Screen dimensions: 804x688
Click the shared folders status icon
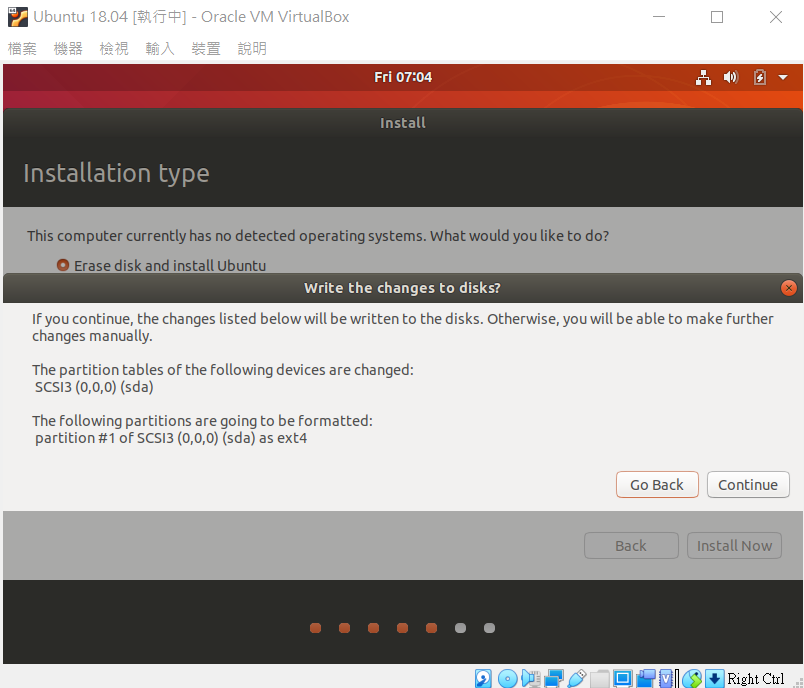click(x=599, y=678)
